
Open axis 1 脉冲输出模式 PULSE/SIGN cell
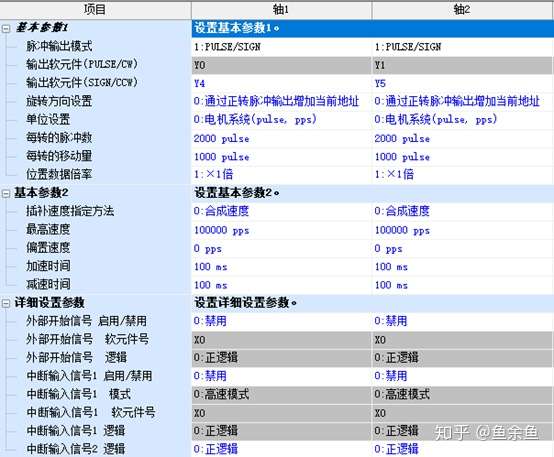coord(281,47)
